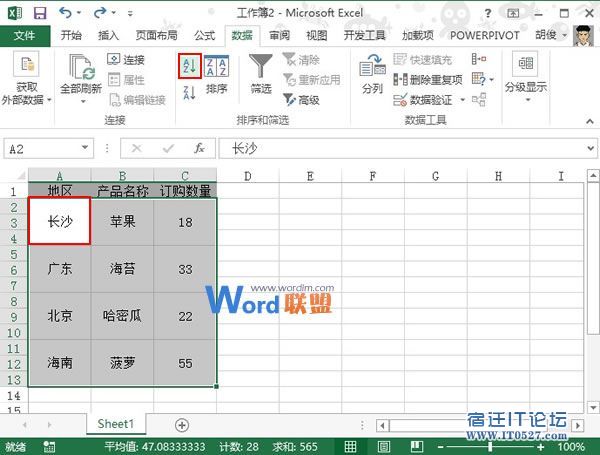Viewport: 600px width, 455px height.
Task: Open the Excel Help question mark
Action: click(488, 13)
